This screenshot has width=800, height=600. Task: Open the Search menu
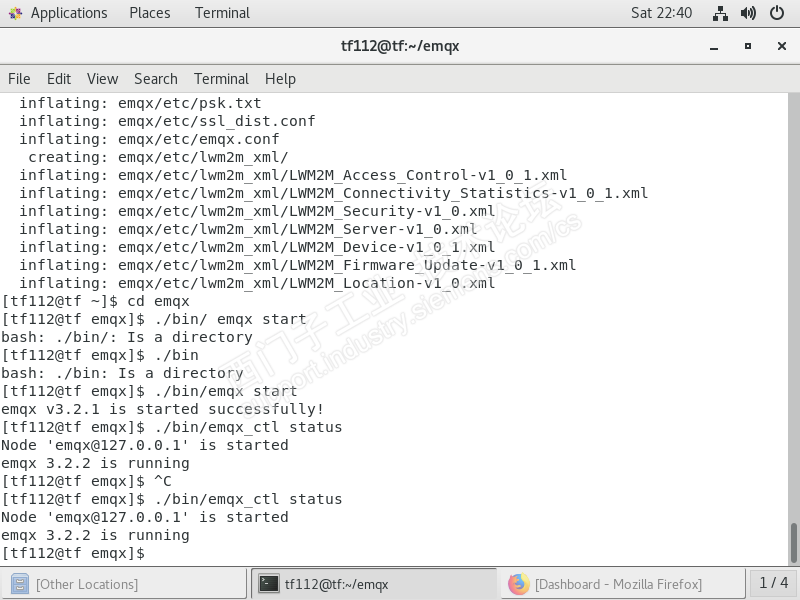point(156,79)
